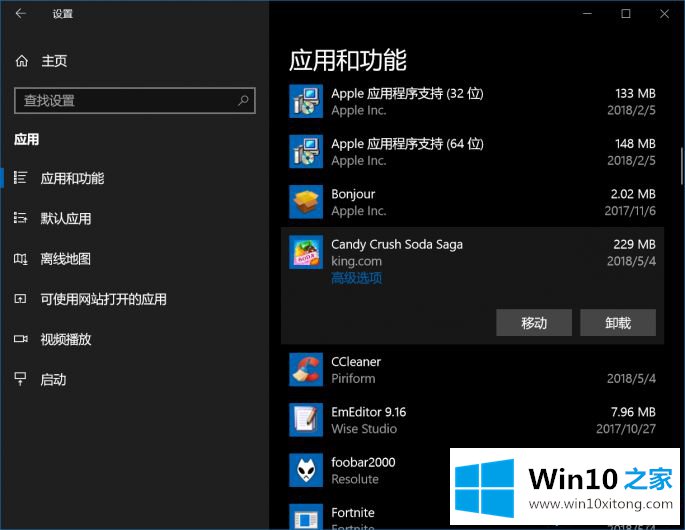
Task: Click the 可使用网站打开的应用 icon
Action: click(20, 299)
